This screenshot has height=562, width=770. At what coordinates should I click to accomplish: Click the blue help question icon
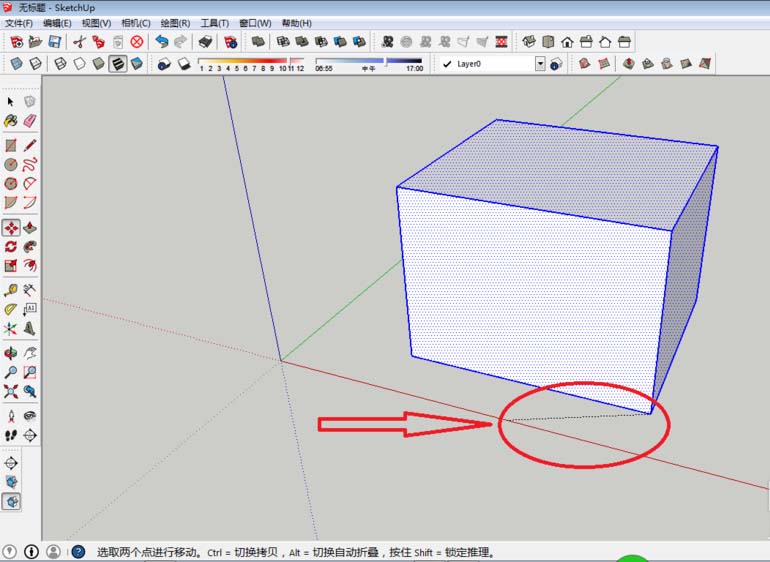point(78,552)
